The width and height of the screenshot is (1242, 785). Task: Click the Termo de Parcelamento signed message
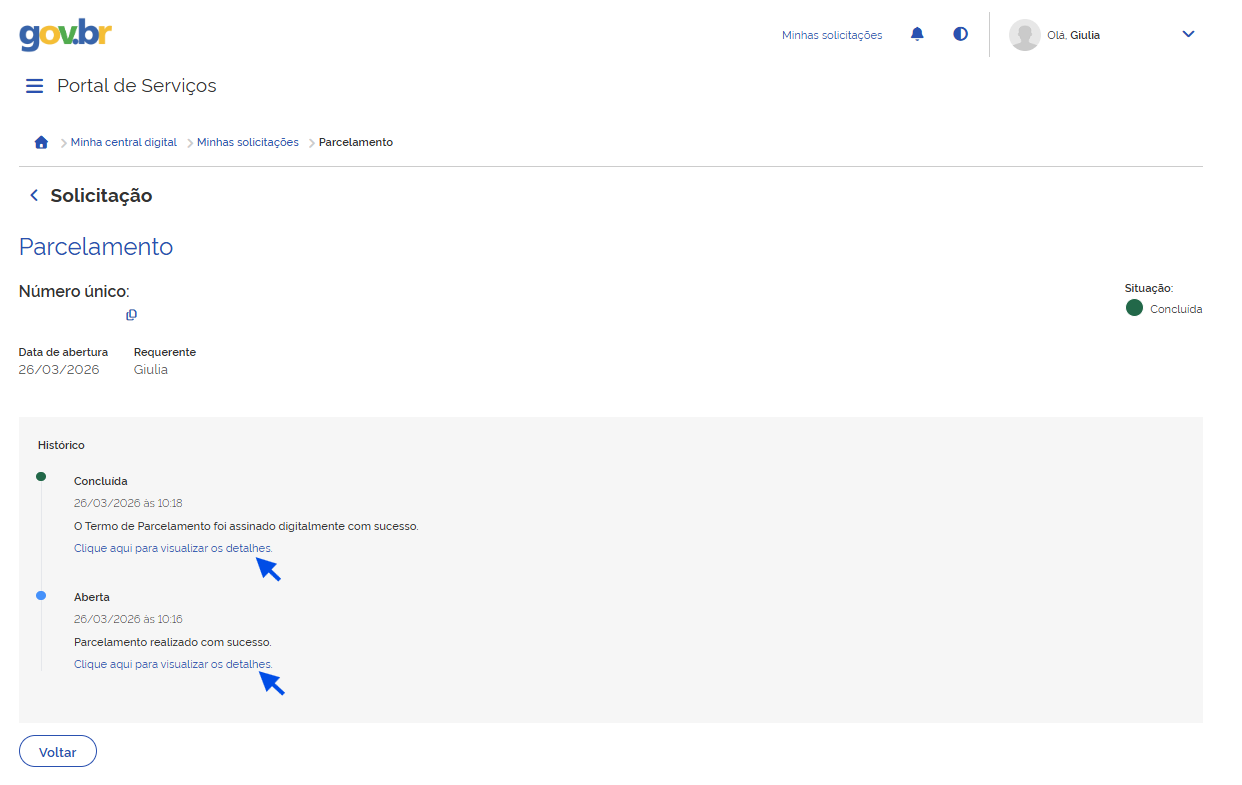246,526
